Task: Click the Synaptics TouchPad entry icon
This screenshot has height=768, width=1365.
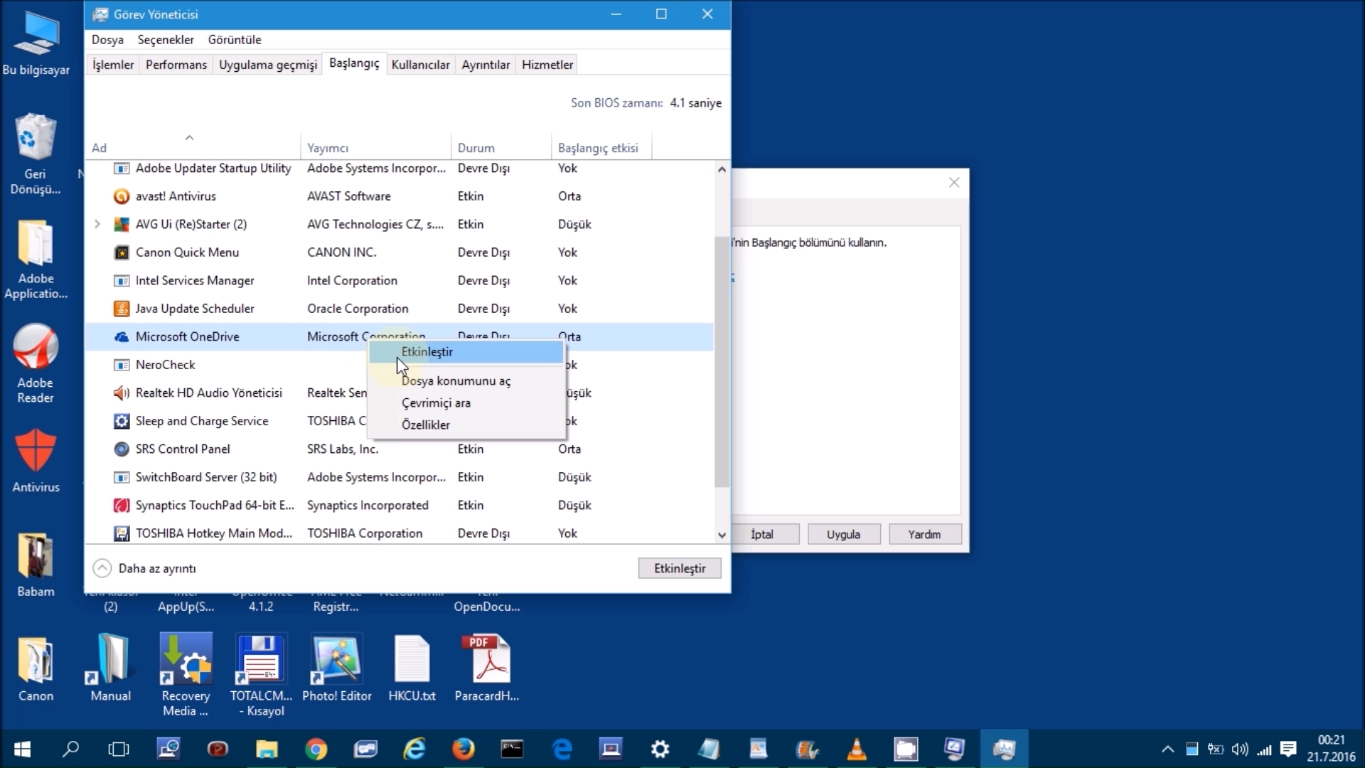Action: coord(122,505)
